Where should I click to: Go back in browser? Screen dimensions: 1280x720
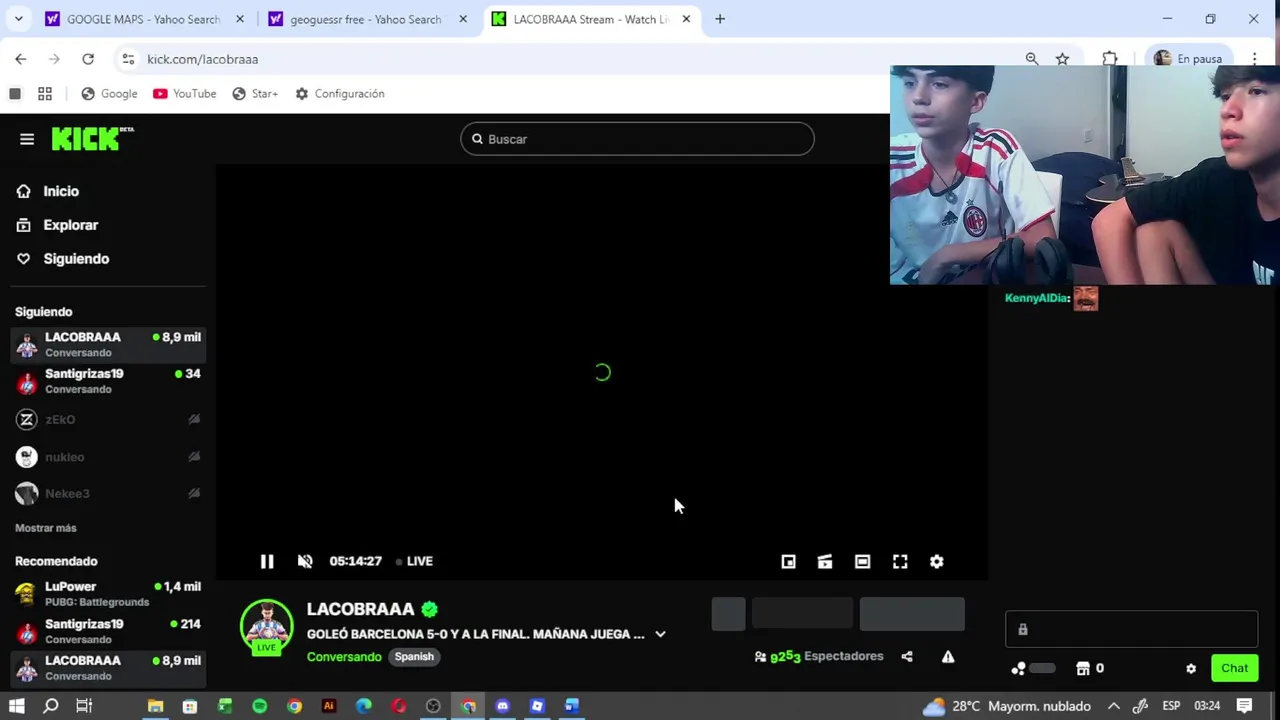[x=21, y=59]
